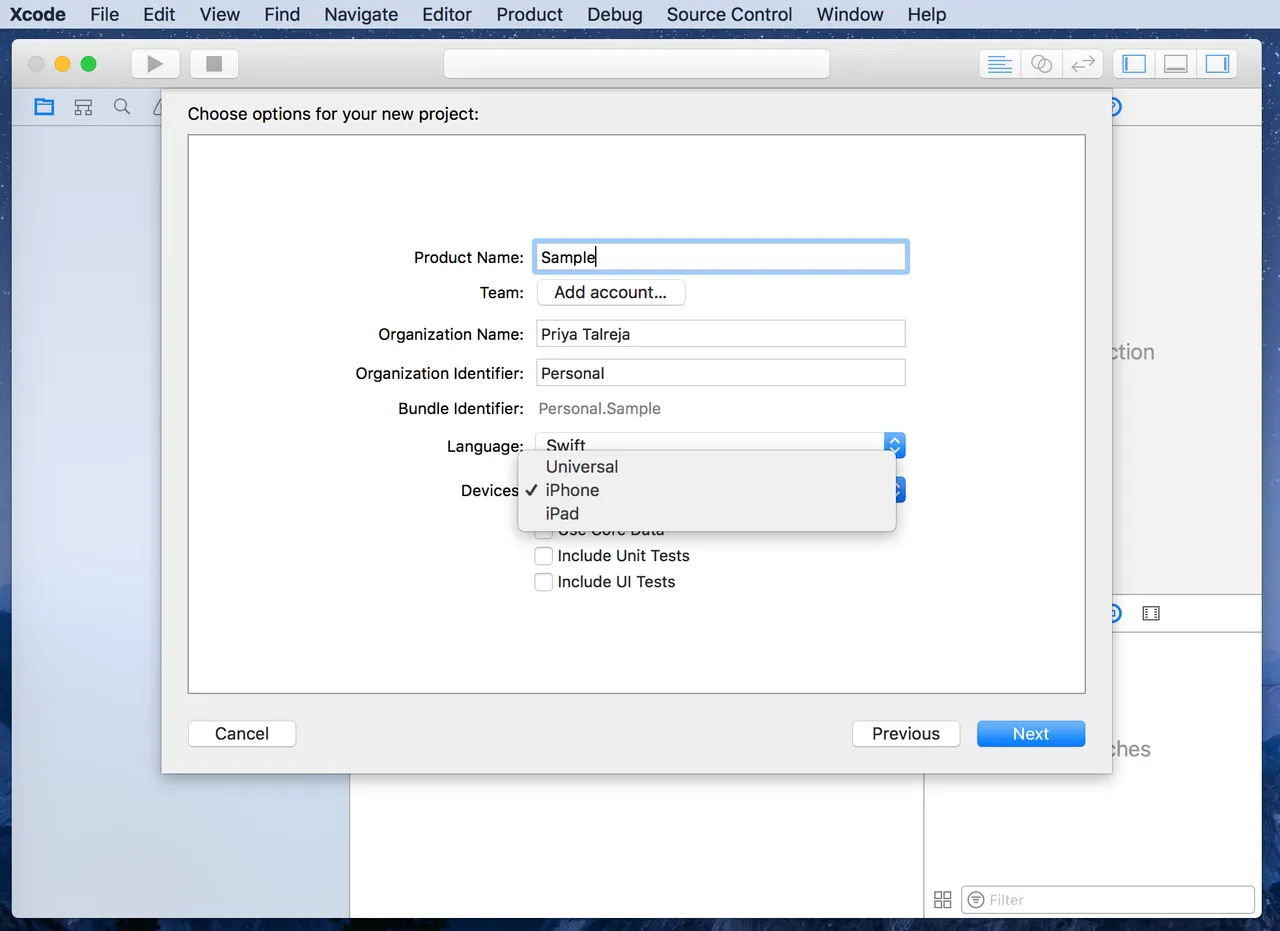Switch library to icon grid view
The width and height of the screenshot is (1280, 931).
[942, 900]
